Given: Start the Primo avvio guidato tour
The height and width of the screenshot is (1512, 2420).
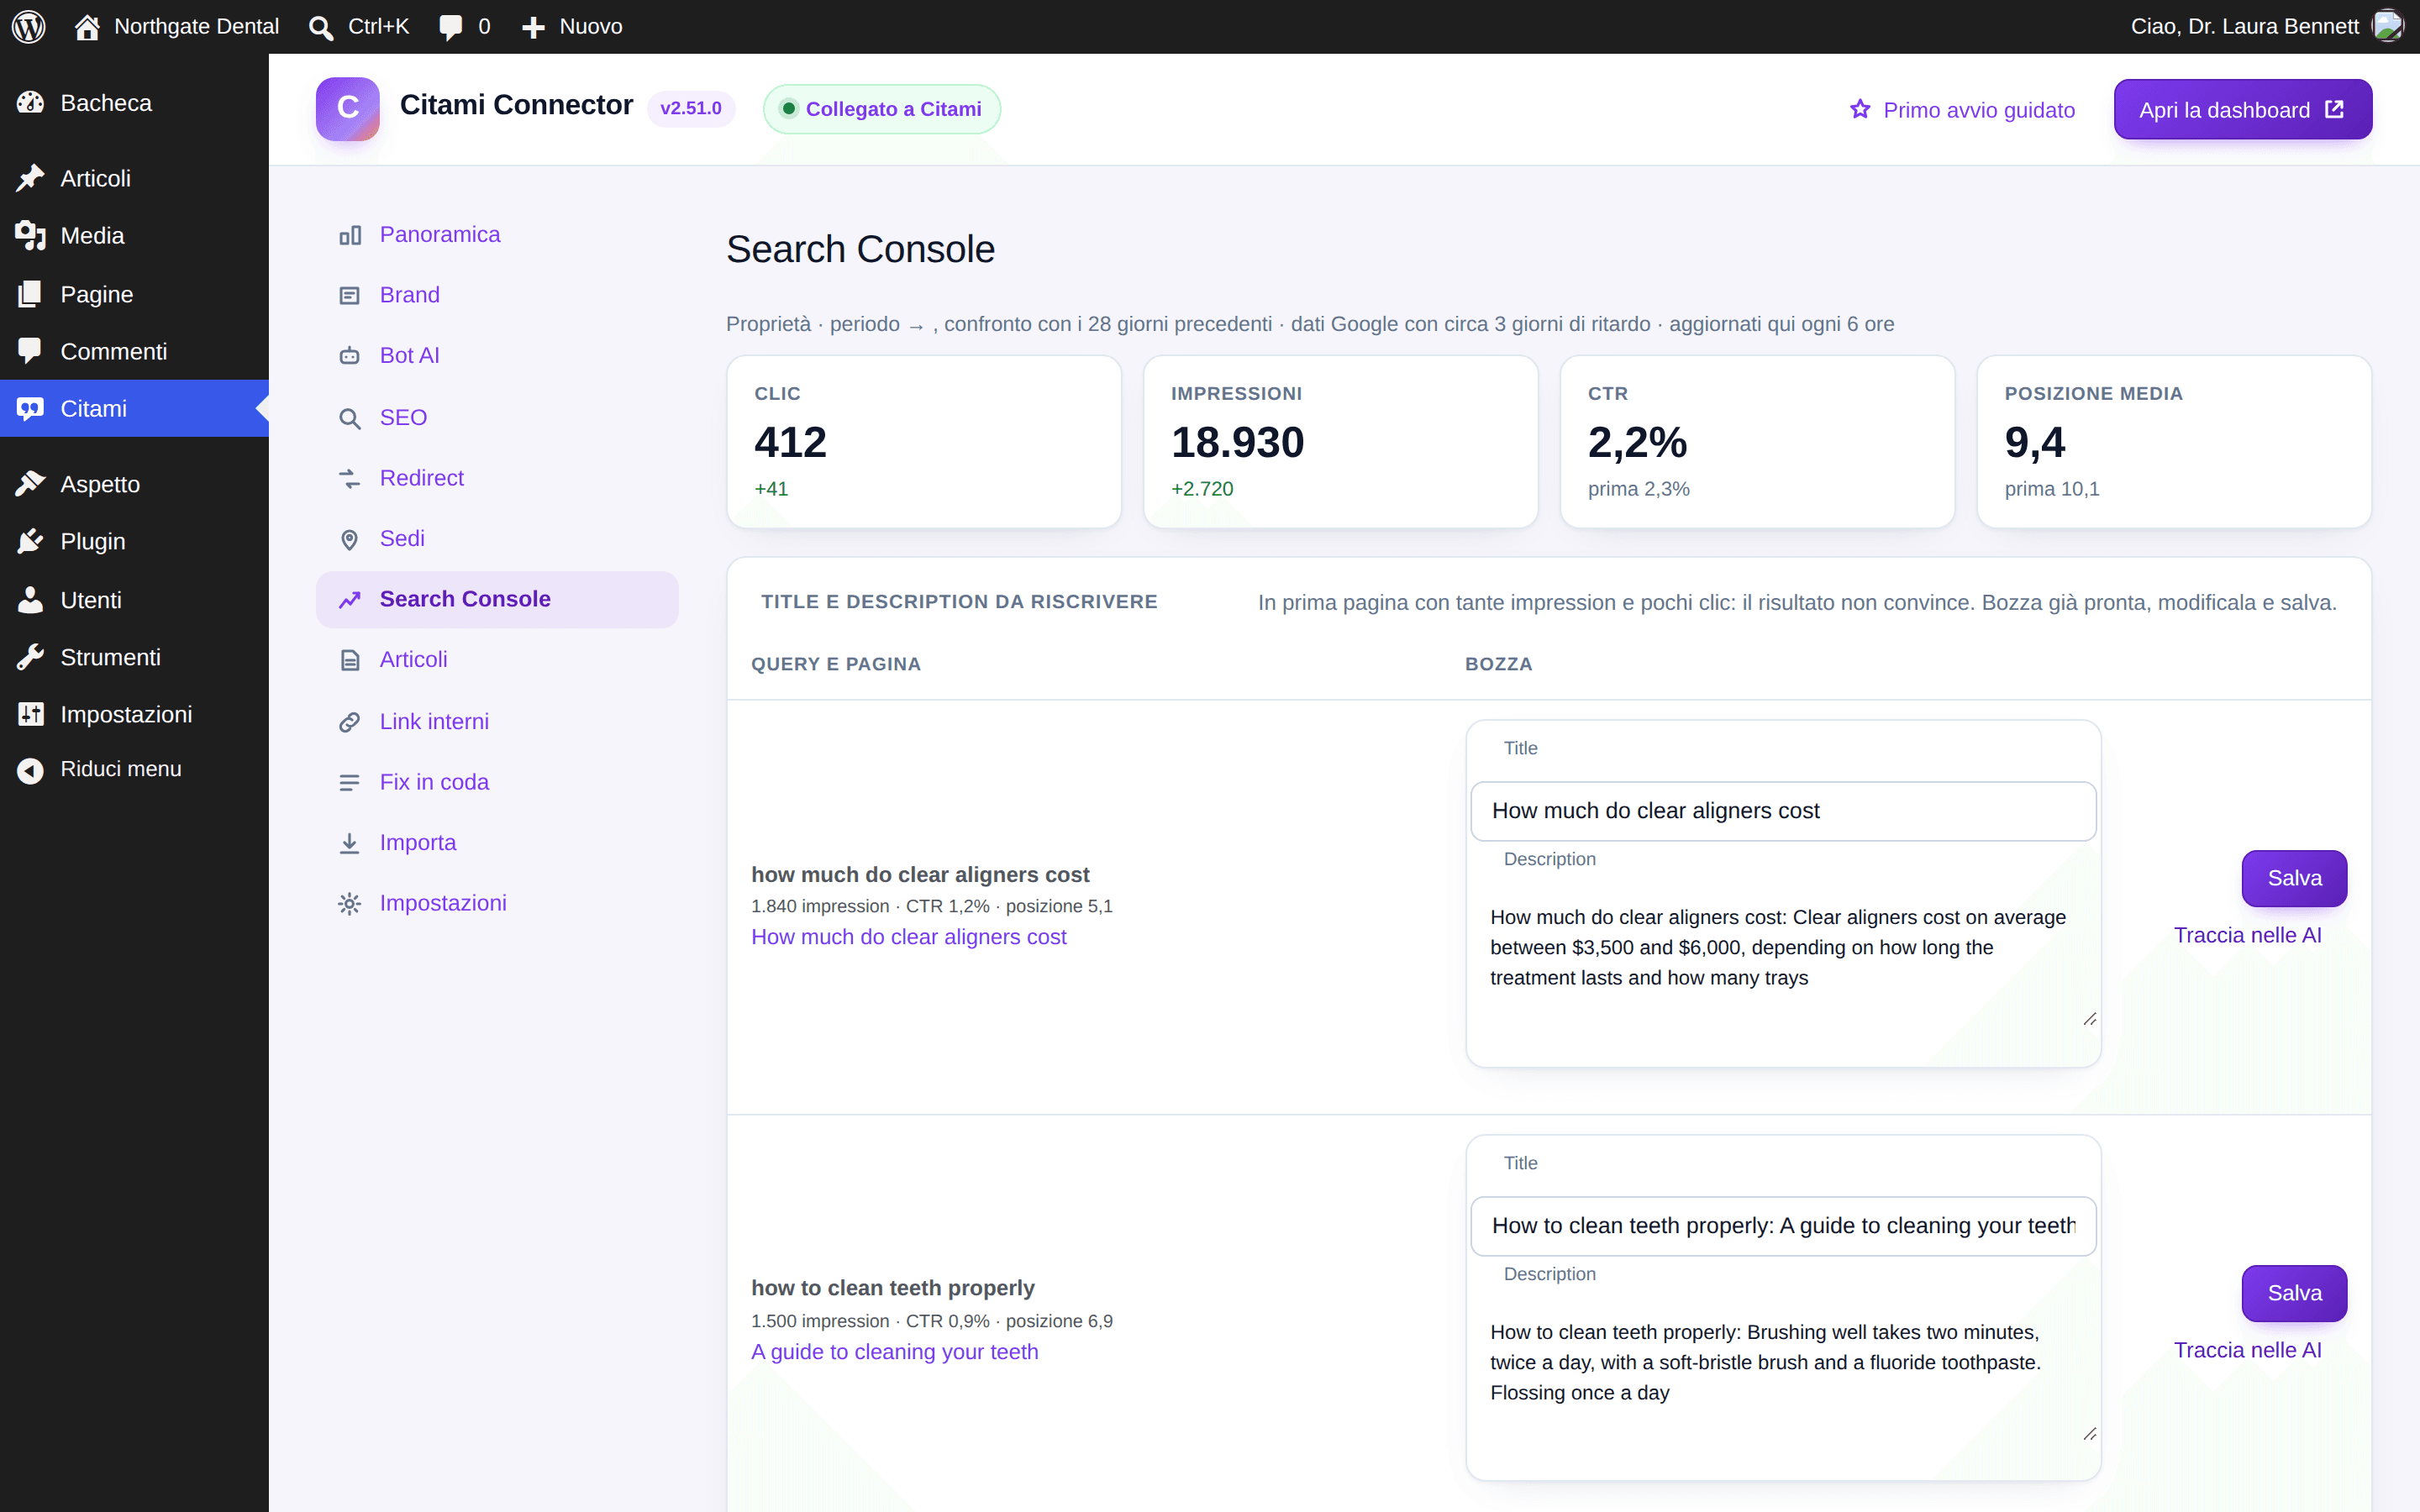Looking at the screenshot, I should [1961, 110].
